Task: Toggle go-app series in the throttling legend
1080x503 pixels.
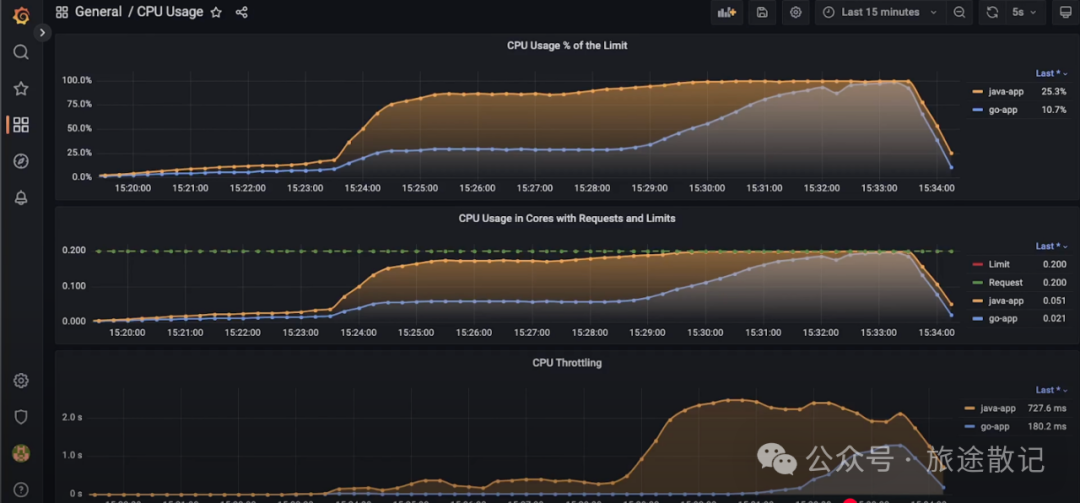Action: (995, 427)
